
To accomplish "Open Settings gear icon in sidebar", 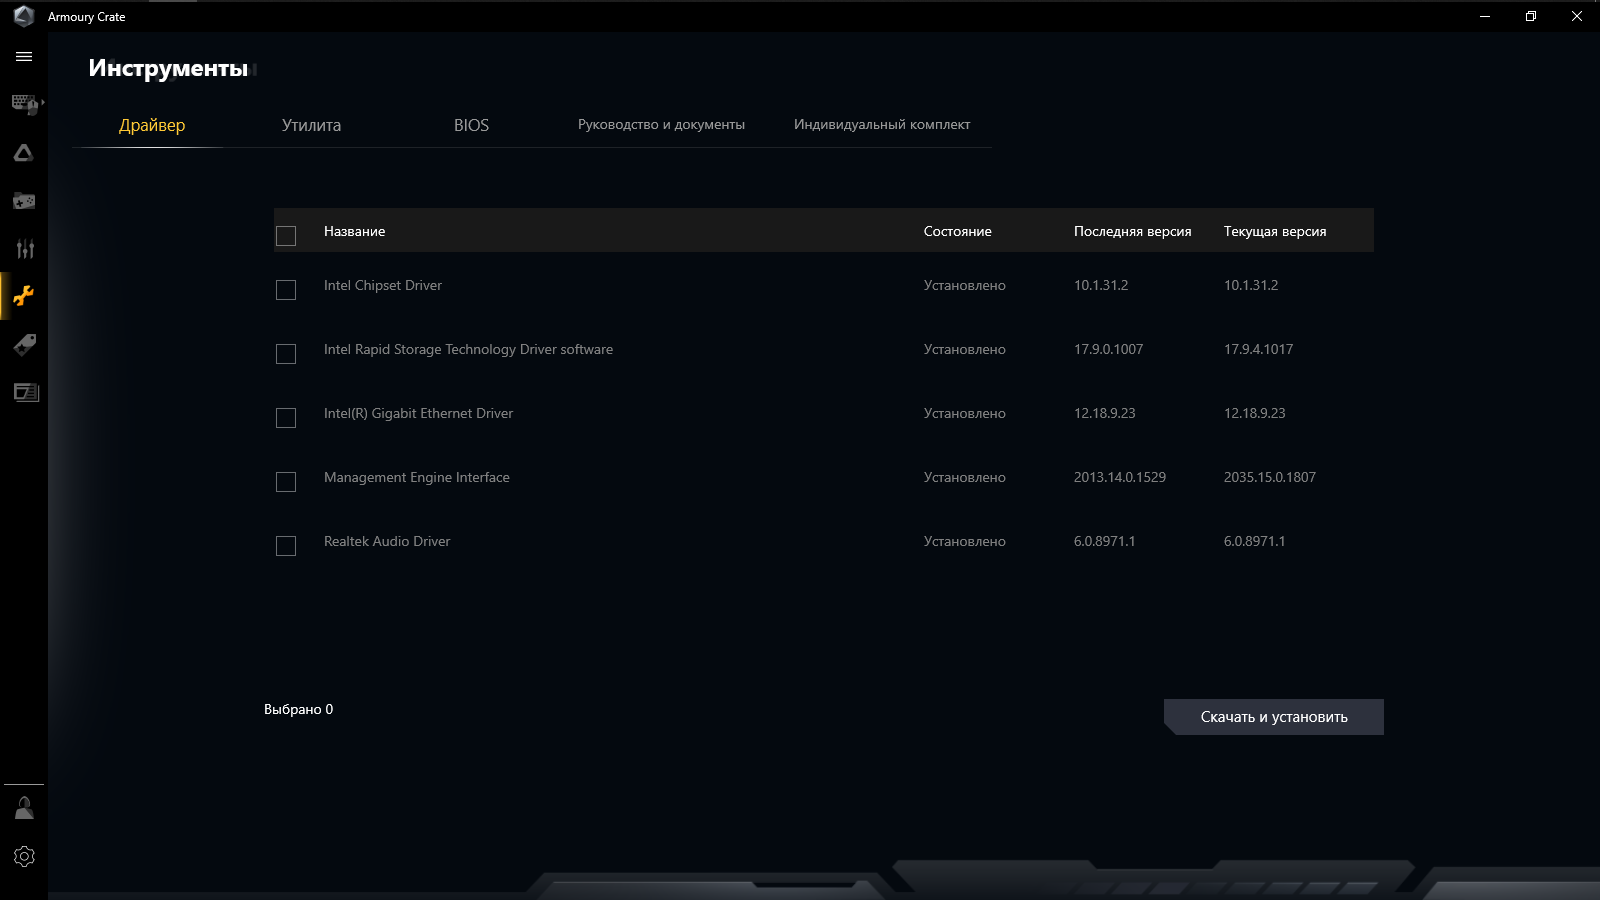I will coord(24,856).
